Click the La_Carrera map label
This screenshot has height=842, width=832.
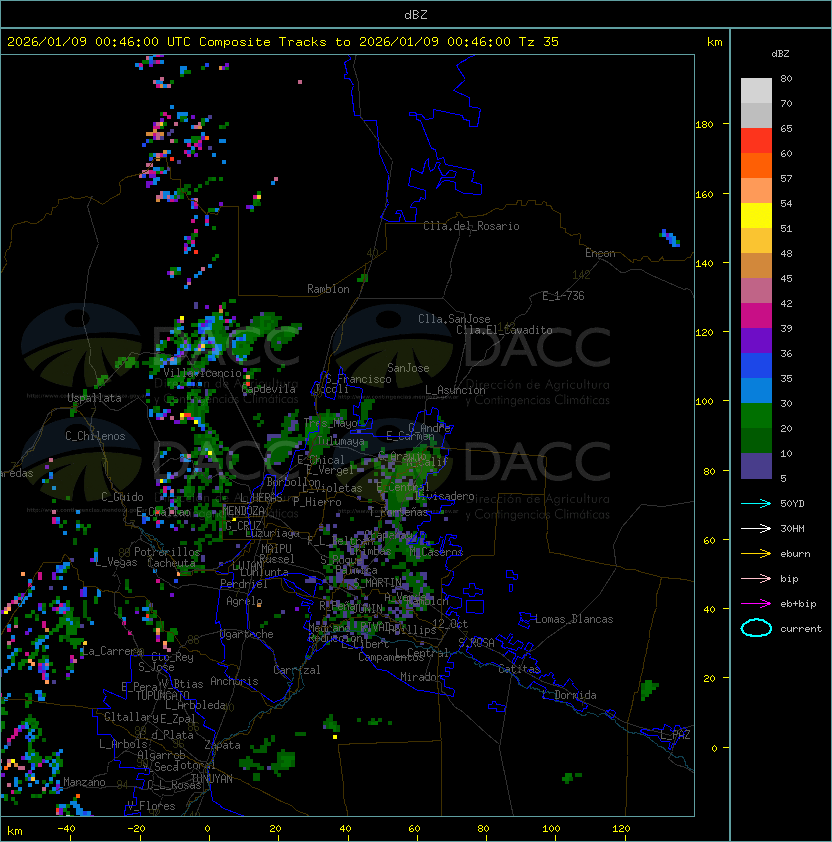[x=112, y=651]
